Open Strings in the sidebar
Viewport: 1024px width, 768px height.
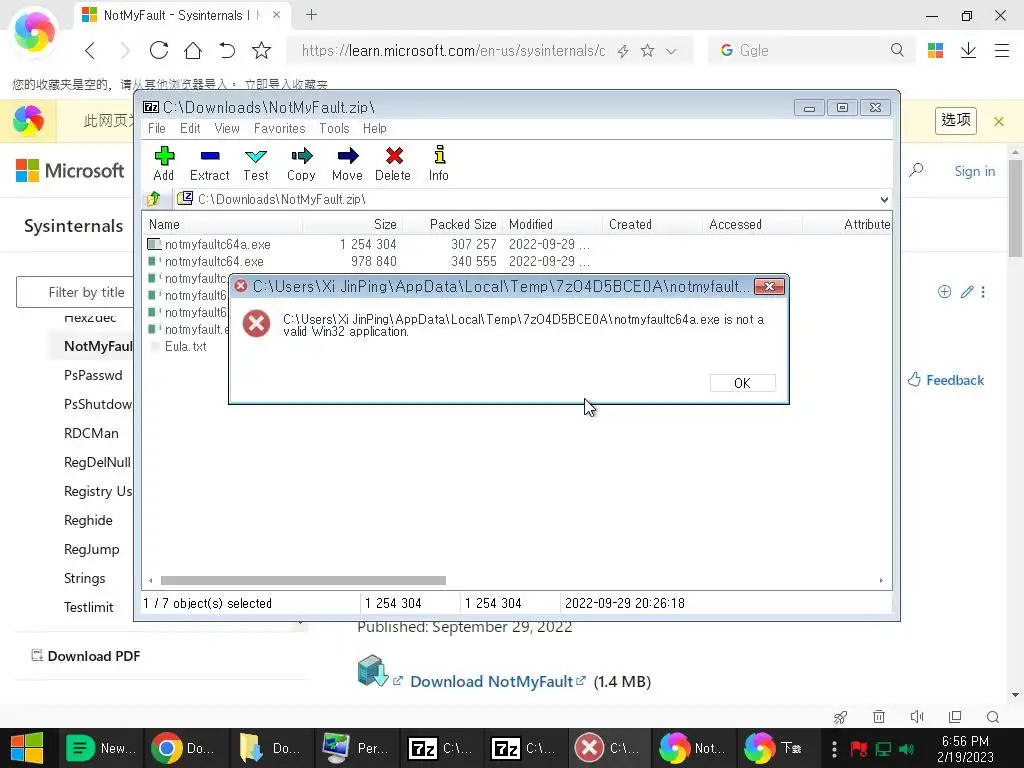[x=84, y=578]
